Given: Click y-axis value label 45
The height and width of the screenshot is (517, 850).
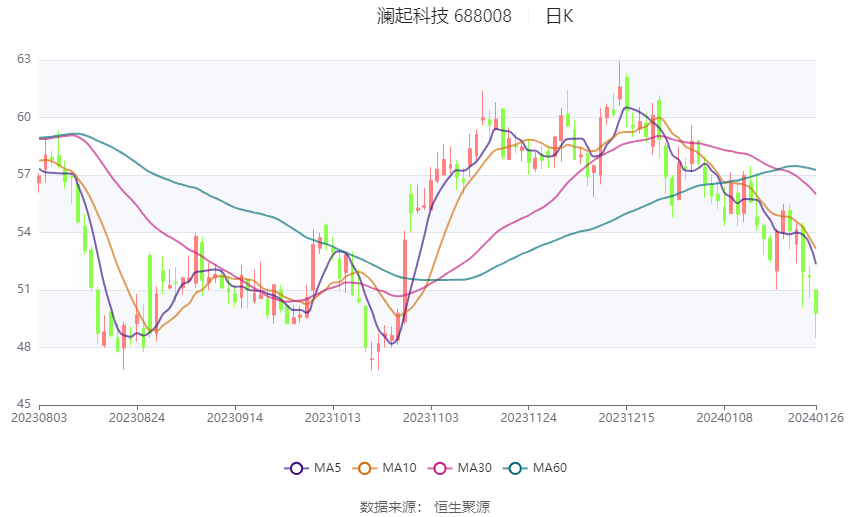Looking at the screenshot, I should point(24,404).
